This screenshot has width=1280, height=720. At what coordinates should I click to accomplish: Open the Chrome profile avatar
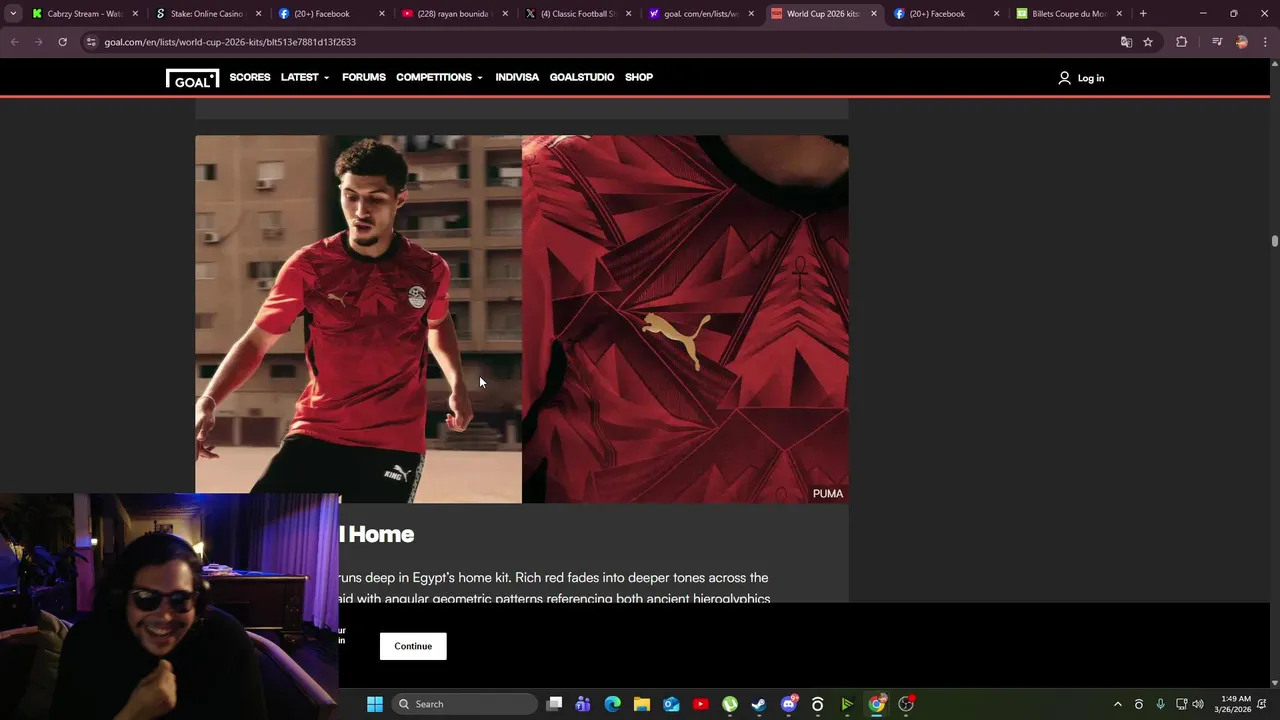click(1241, 42)
